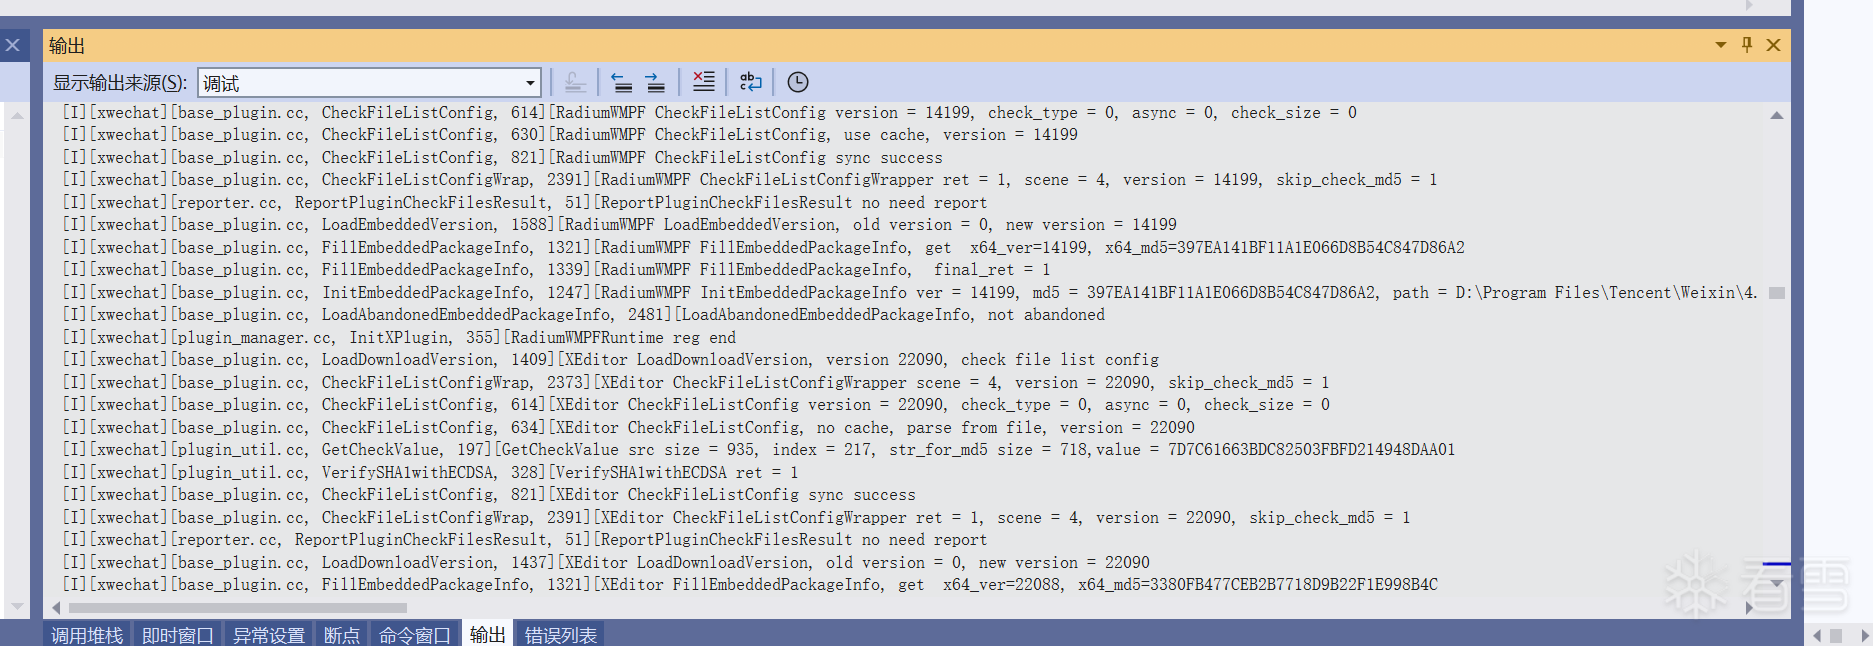Go to next message in output
The width and height of the screenshot is (1873, 646).
(x=655, y=82)
